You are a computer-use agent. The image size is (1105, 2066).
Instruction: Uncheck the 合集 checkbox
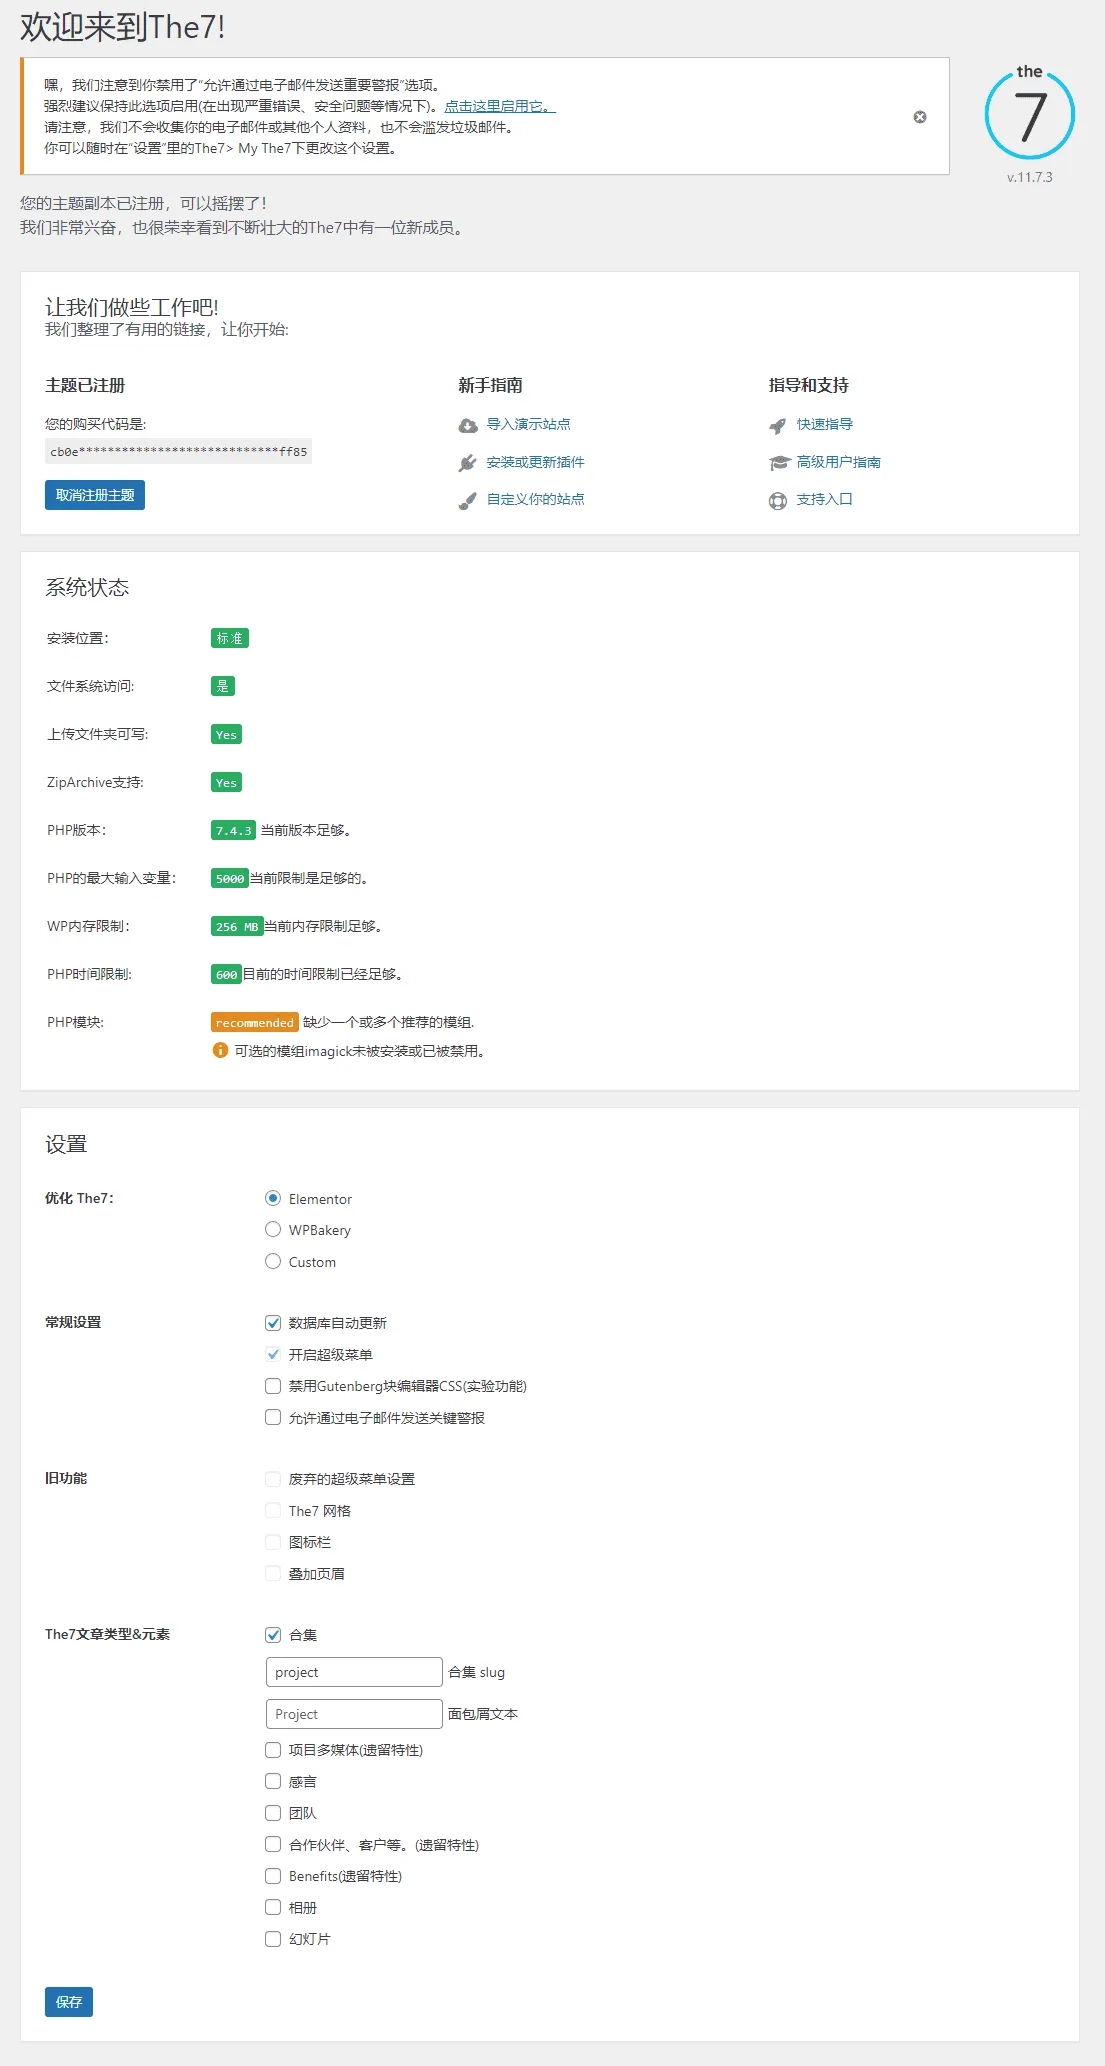pos(273,1635)
